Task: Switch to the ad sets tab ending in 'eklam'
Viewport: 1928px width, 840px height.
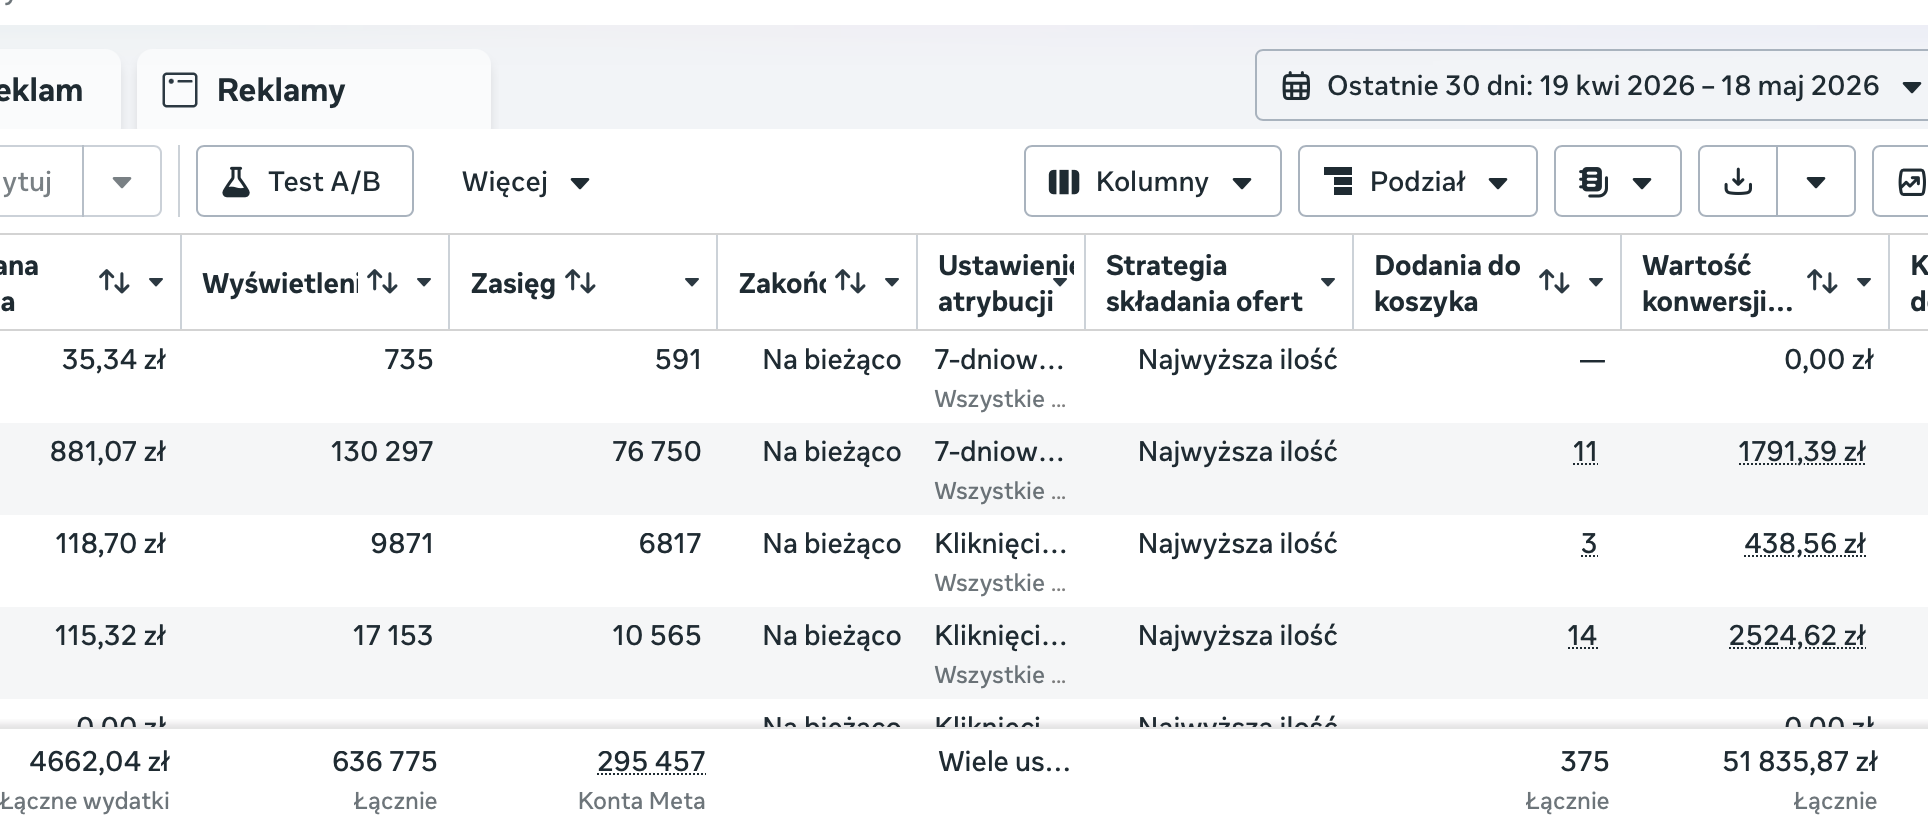Action: 60,90
